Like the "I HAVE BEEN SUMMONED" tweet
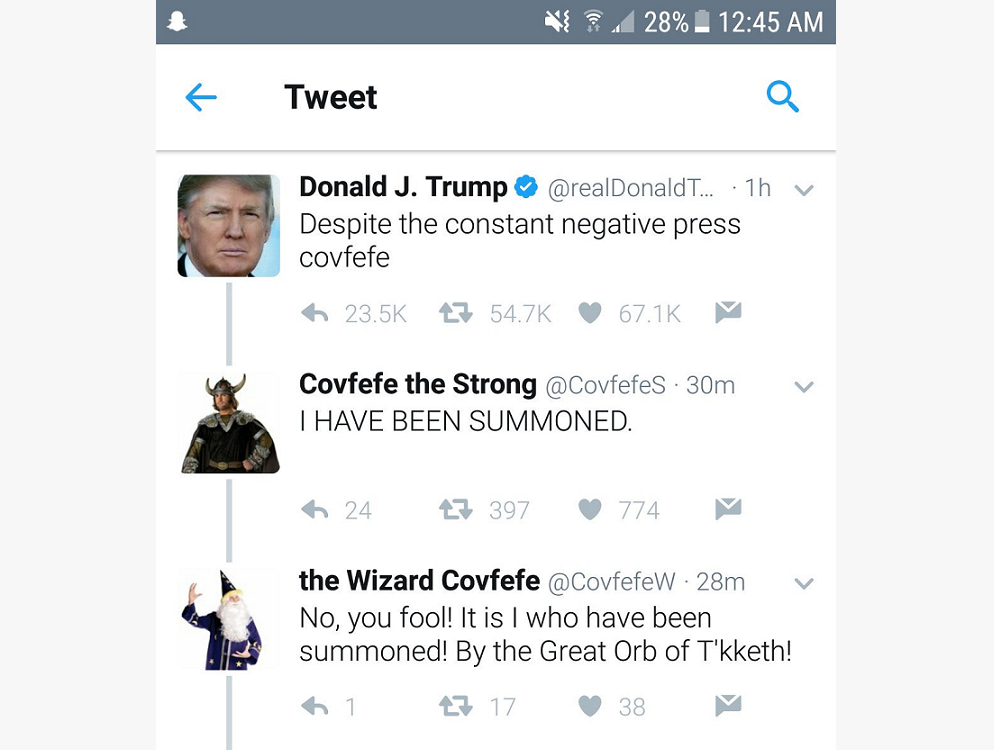The width and height of the screenshot is (994, 750). (x=590, y=510)
